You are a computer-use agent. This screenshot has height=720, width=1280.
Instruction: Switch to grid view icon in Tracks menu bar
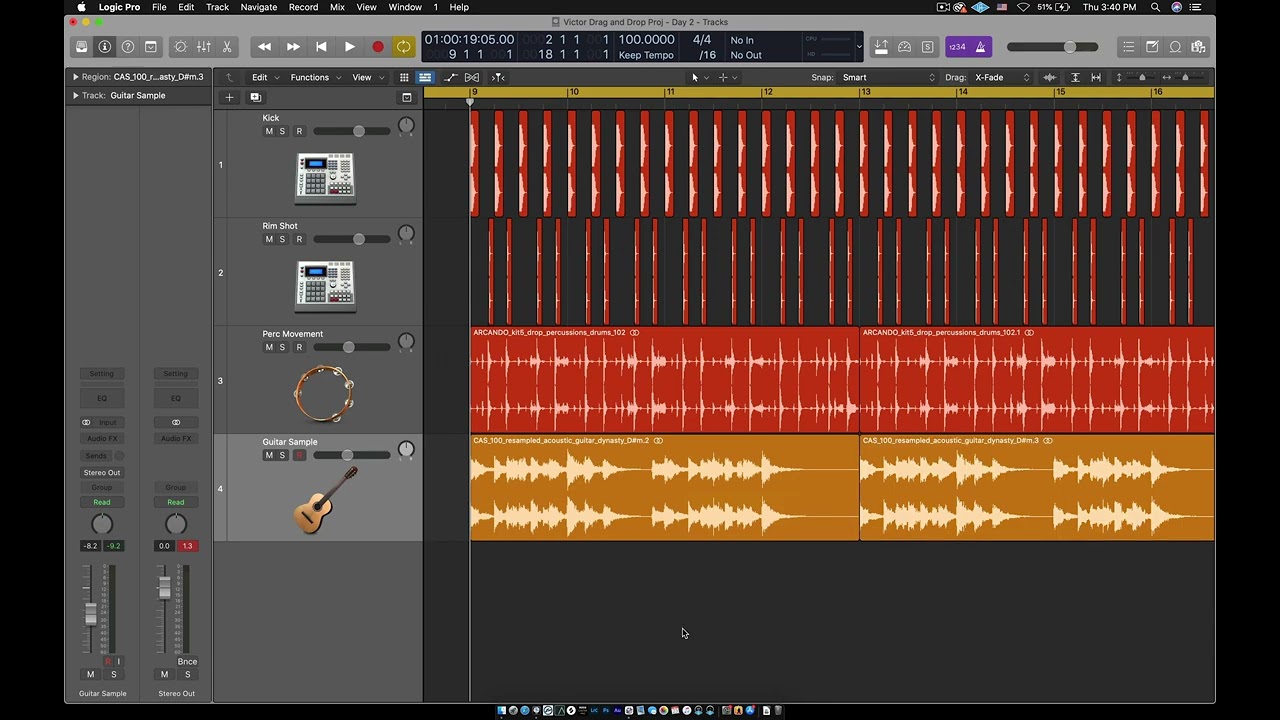click(x=404, y=77)
